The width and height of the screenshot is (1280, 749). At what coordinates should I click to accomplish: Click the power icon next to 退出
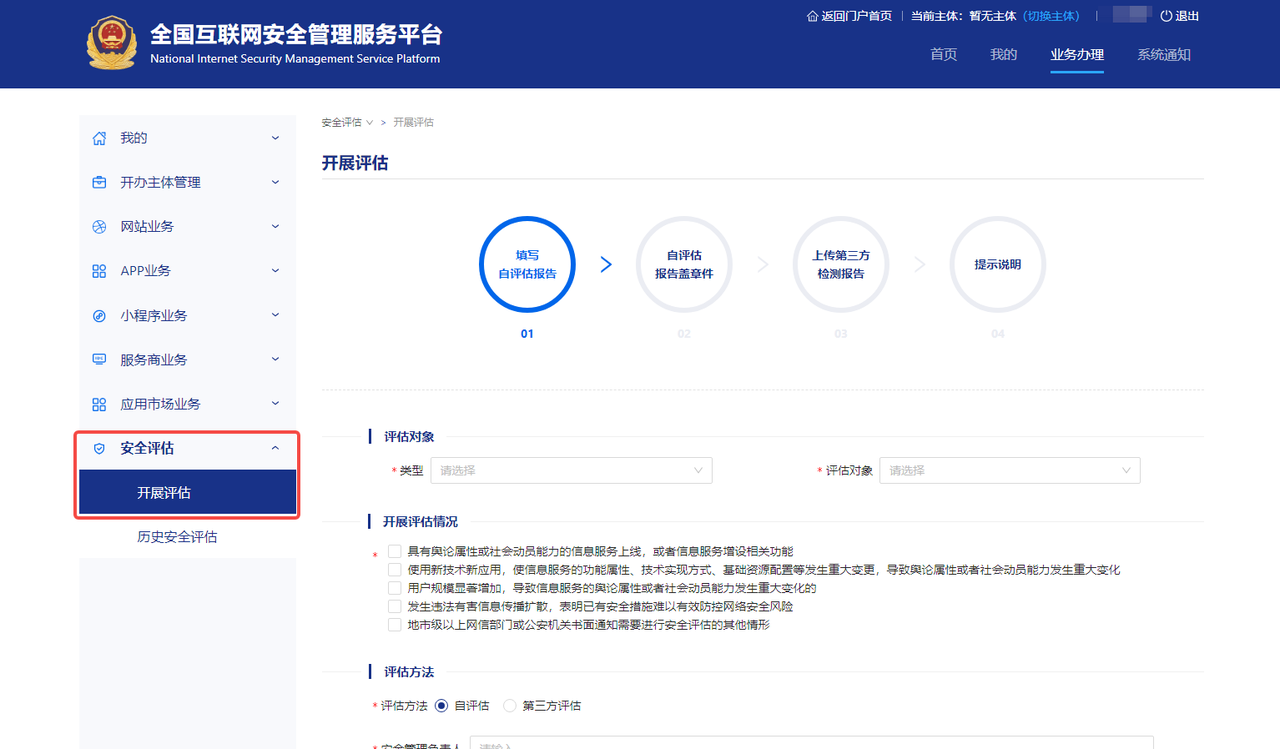coord(1166,16)
